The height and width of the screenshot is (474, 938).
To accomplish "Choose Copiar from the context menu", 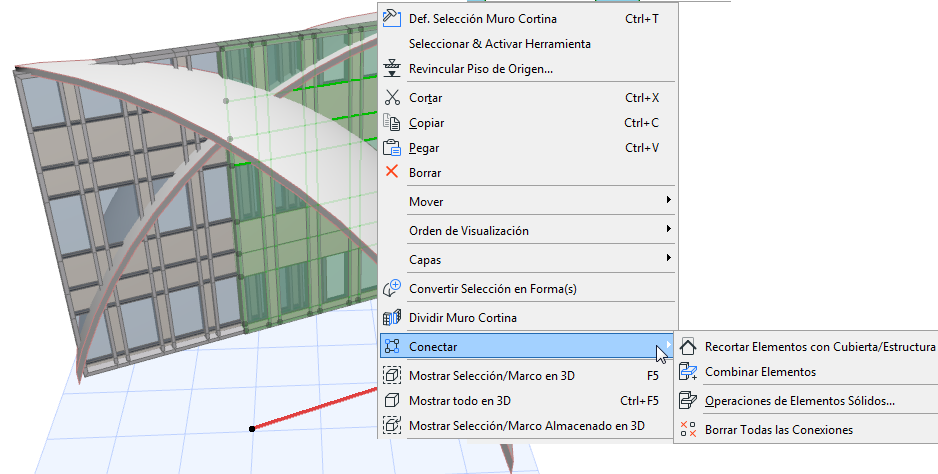I will (x=528, y=123).
